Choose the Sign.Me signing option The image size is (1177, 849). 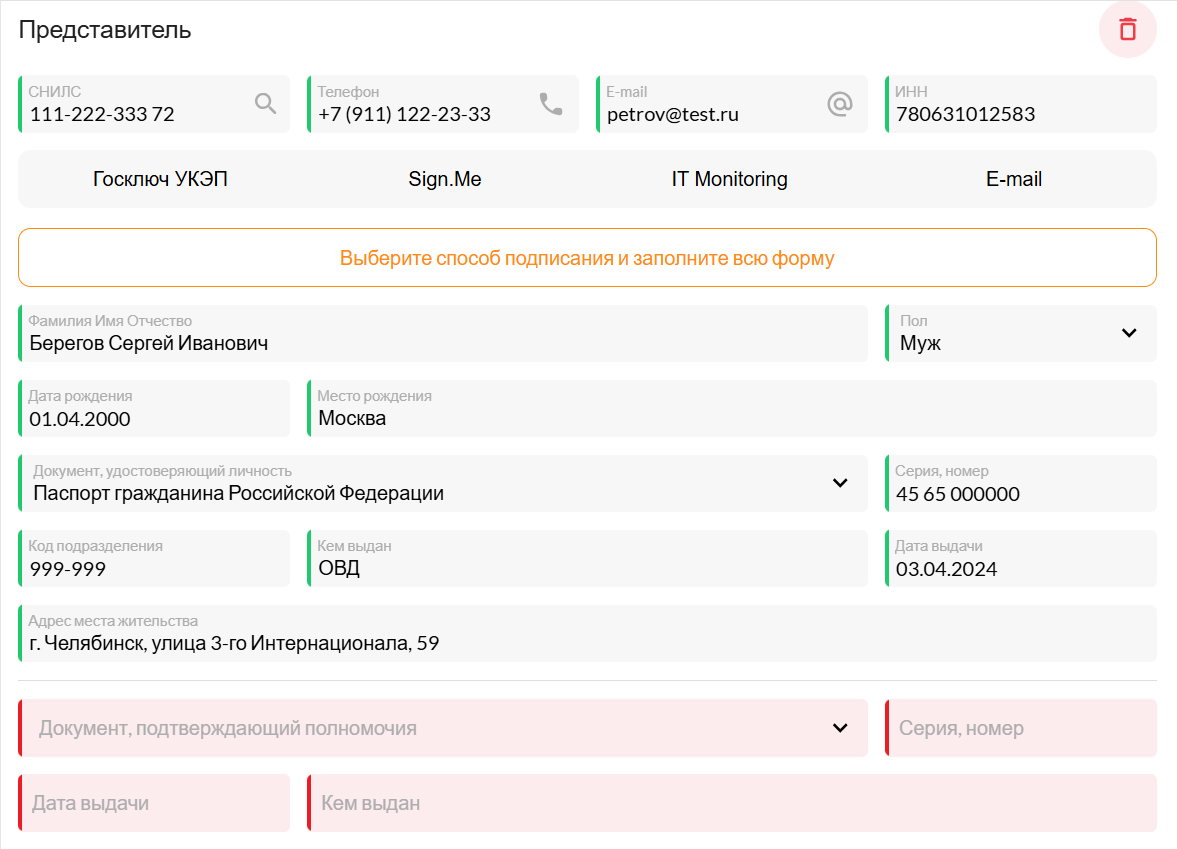tap(445, 179)
